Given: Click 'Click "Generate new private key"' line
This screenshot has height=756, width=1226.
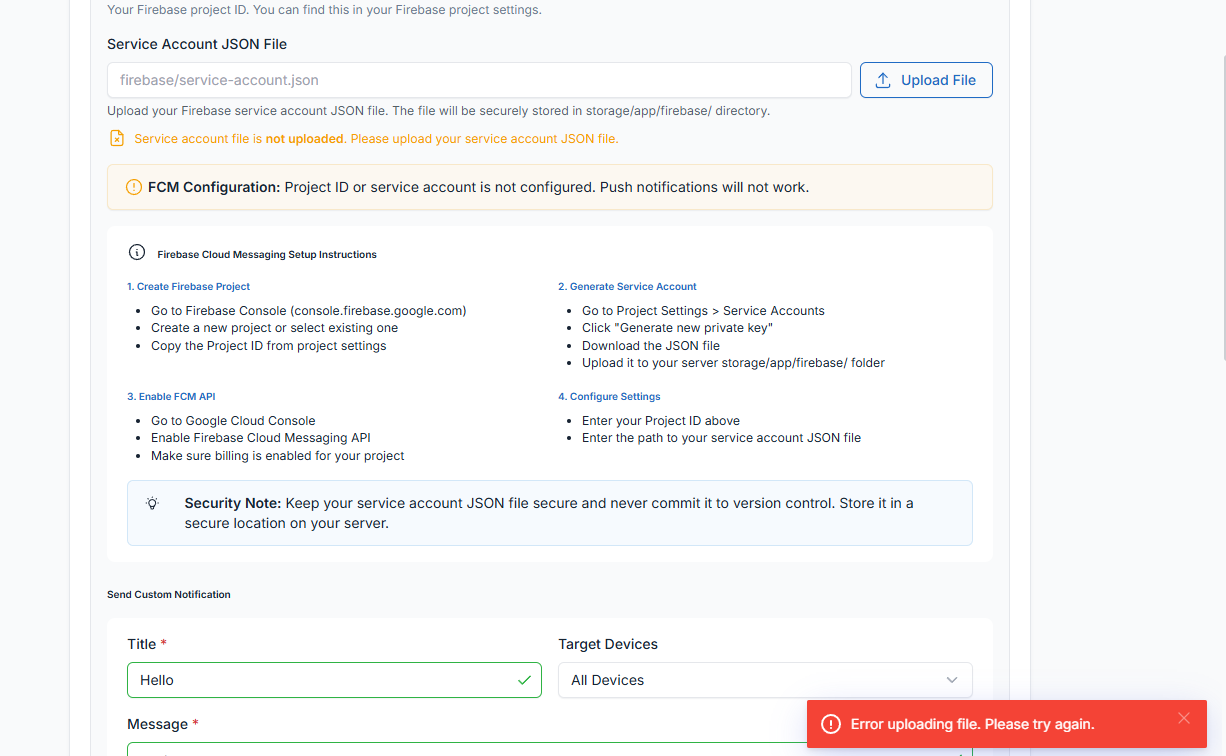Looking at the screenshot, I should pyautogui.click(x=678, y=328).
